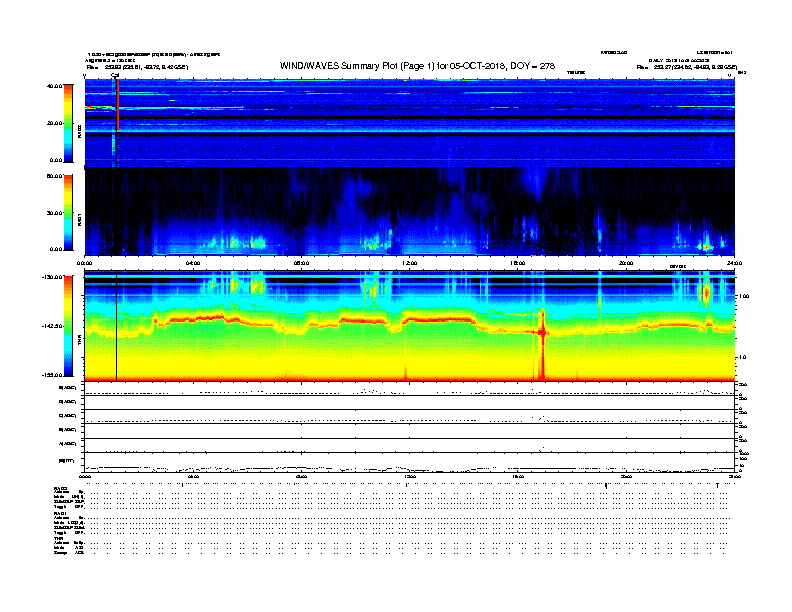The height and width of the screenshot is (612, 792).
Task: Click the 12:00 tick below RAD1 spectrogram
Action: [x=410, y=263]
